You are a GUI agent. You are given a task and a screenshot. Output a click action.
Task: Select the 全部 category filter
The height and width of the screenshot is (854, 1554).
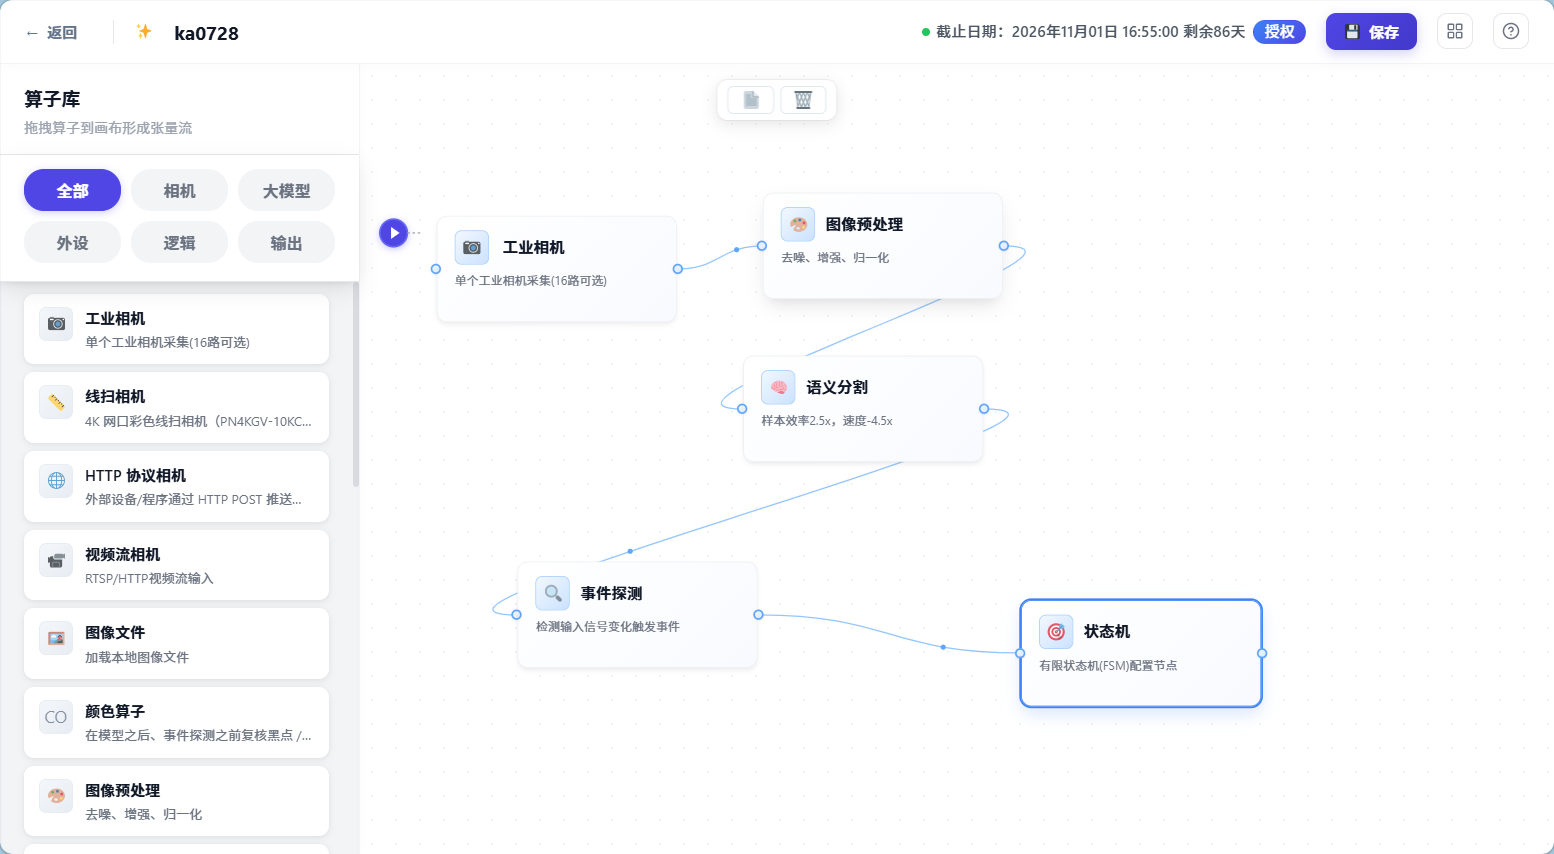tap(72, 190)
